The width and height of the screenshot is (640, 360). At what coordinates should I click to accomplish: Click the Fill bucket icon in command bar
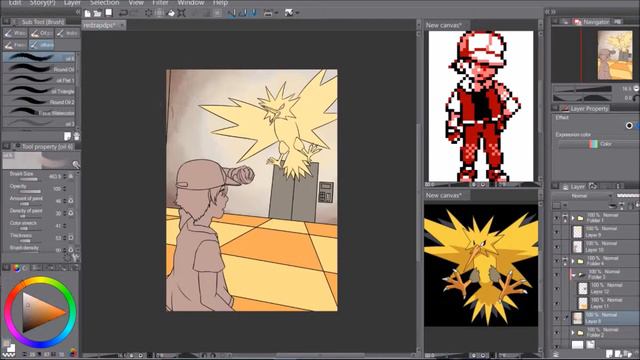coord(171,13)
